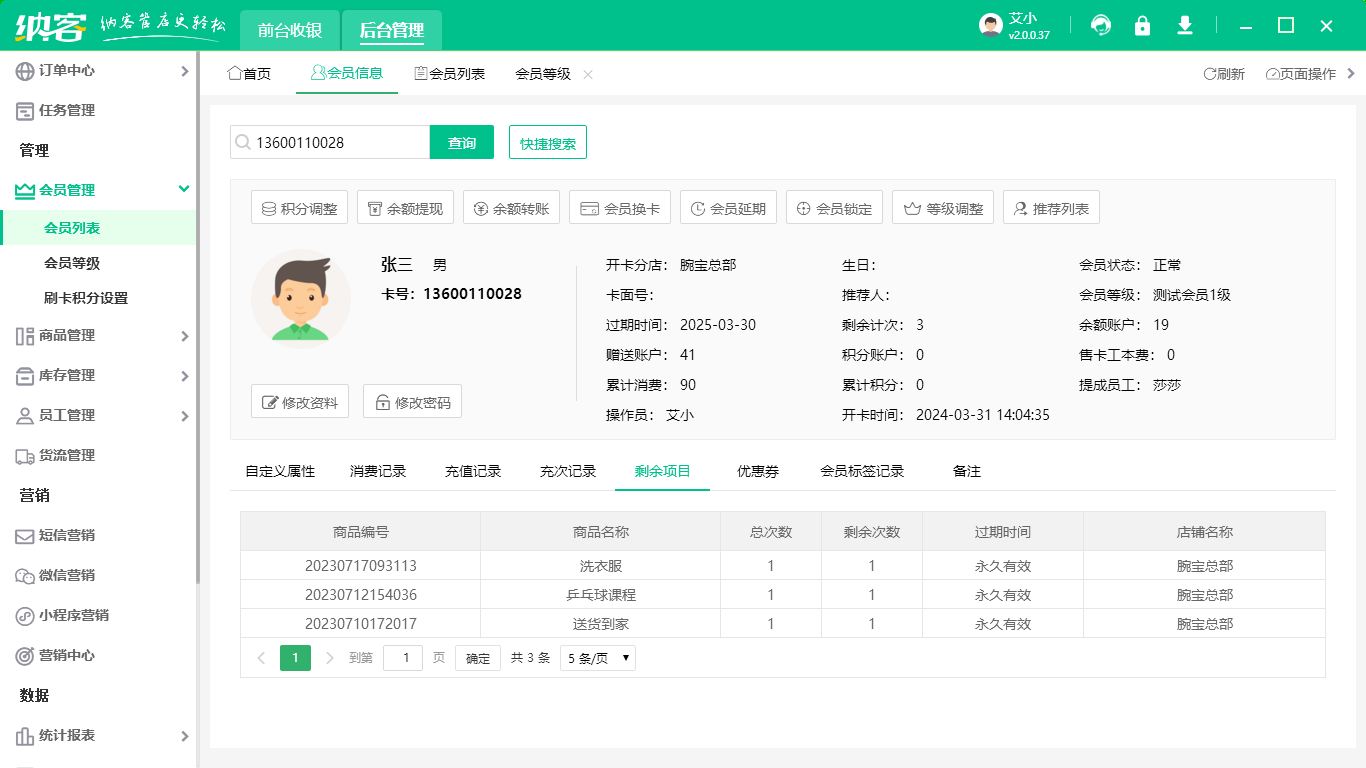
Task: Open 会员锁定 member lock
Action: click(x=834, y=209)
